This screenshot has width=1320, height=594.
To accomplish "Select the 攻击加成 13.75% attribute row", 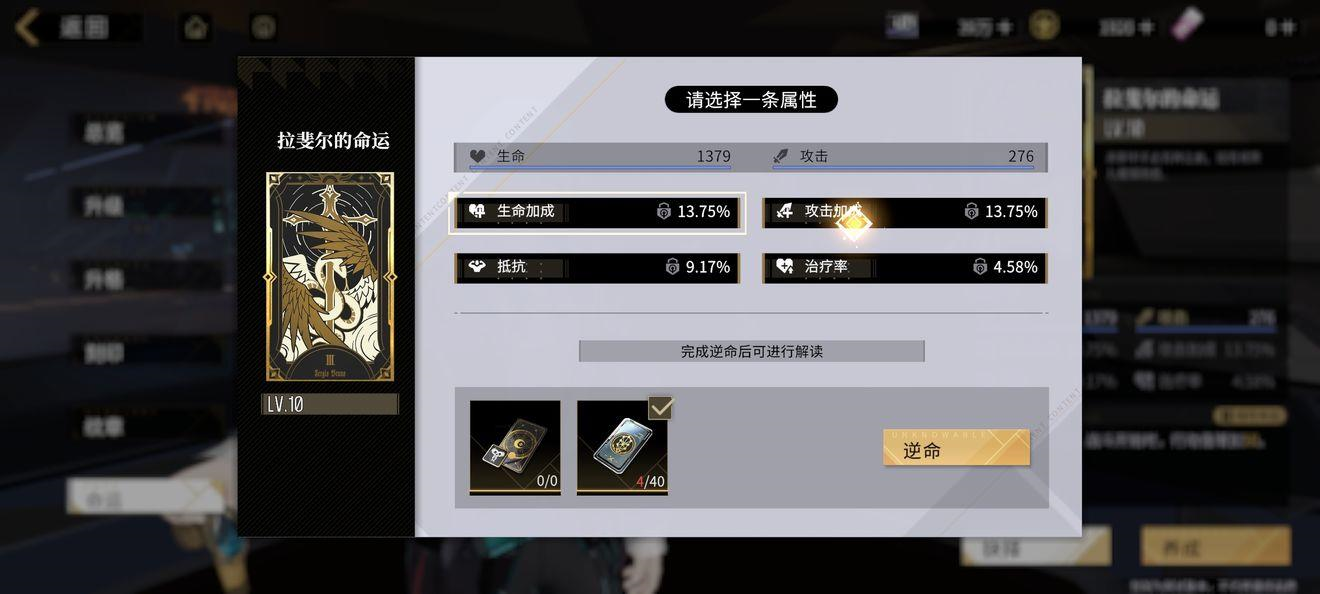I will [x=905, y=212].
